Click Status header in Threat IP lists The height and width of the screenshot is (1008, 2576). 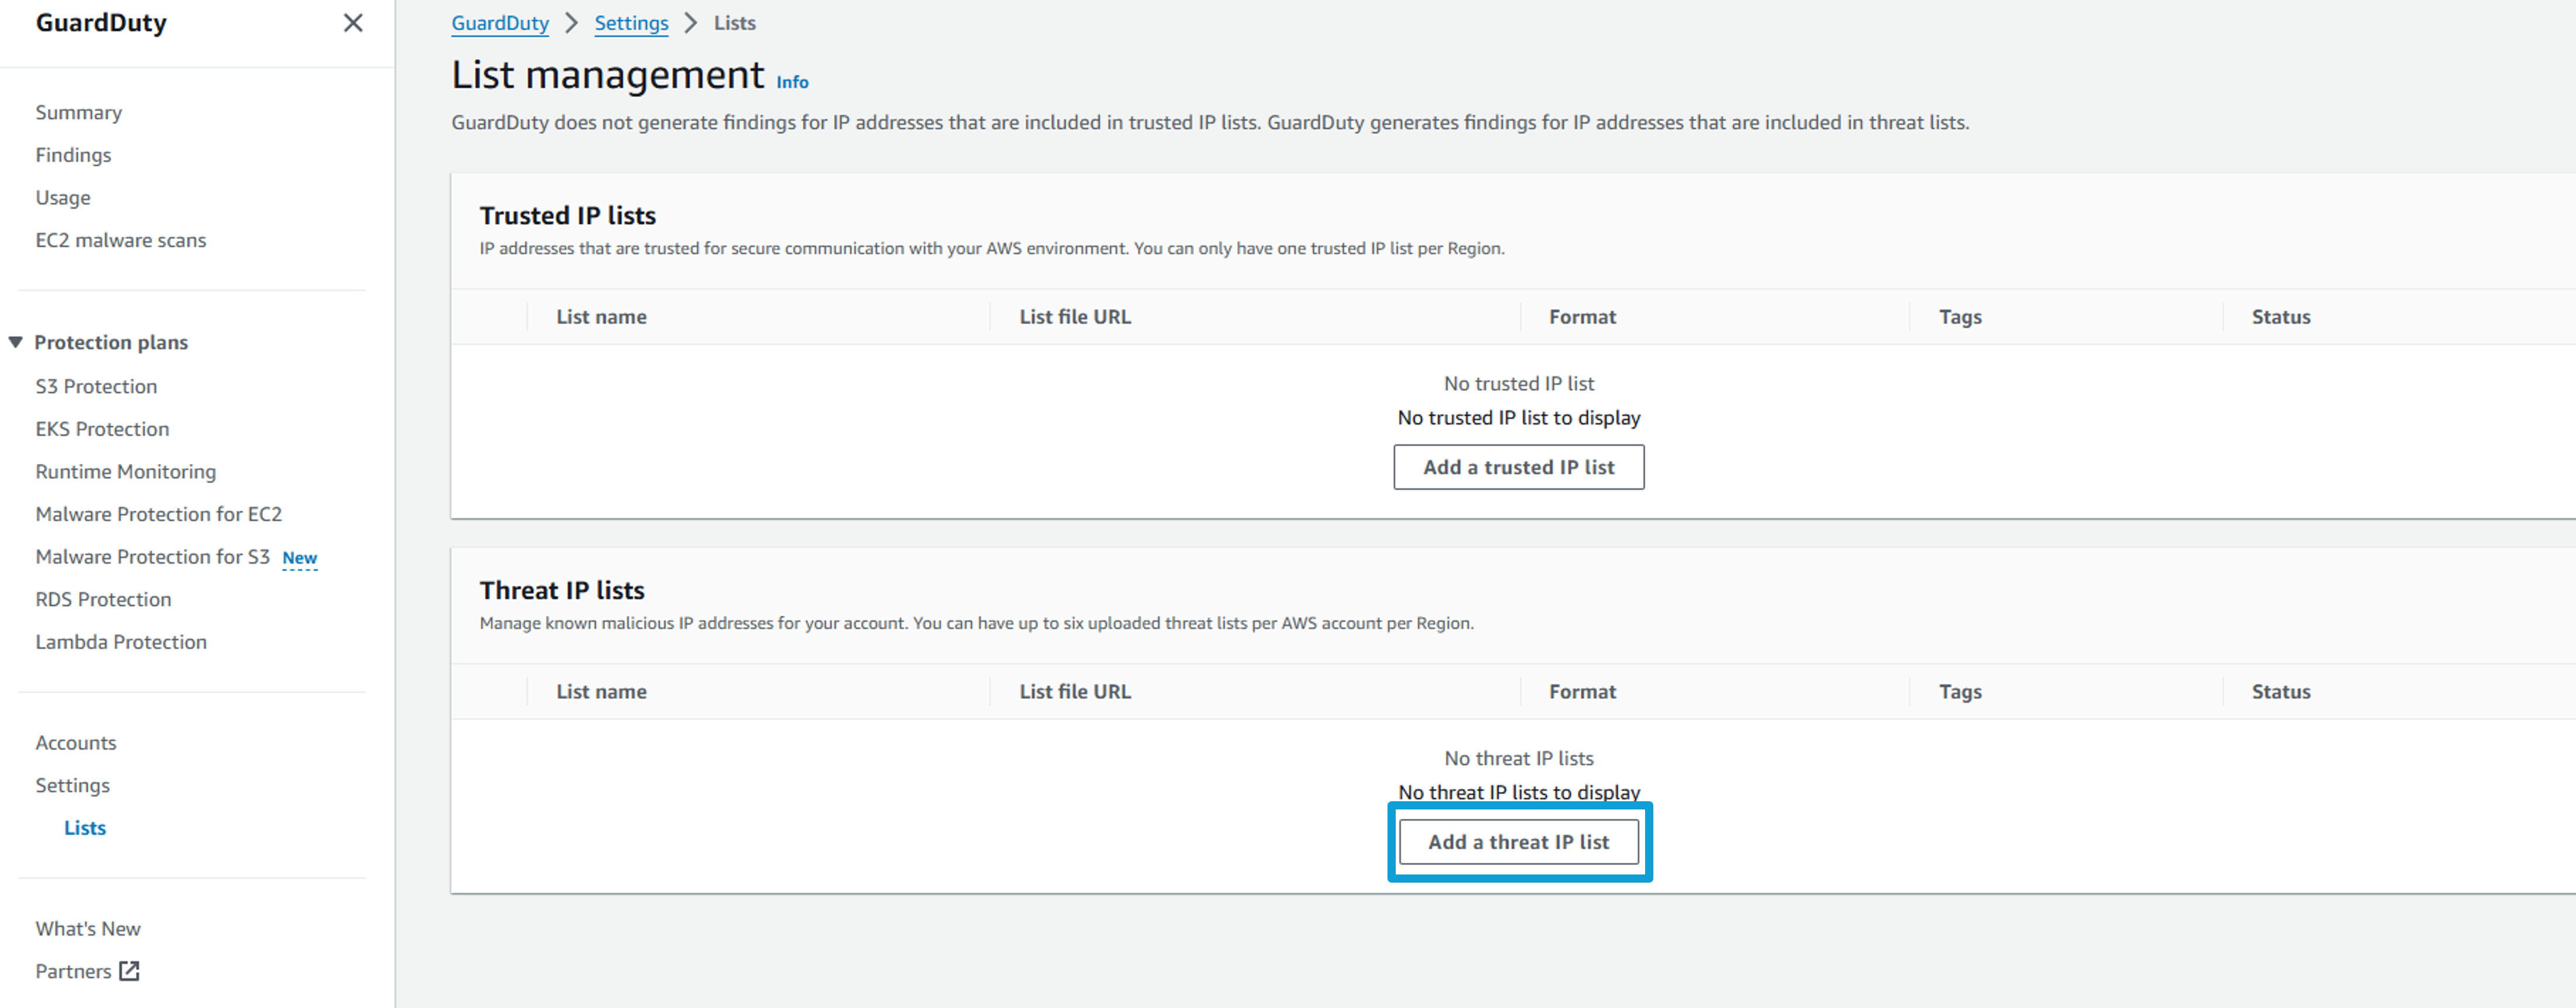(2281, 692)
